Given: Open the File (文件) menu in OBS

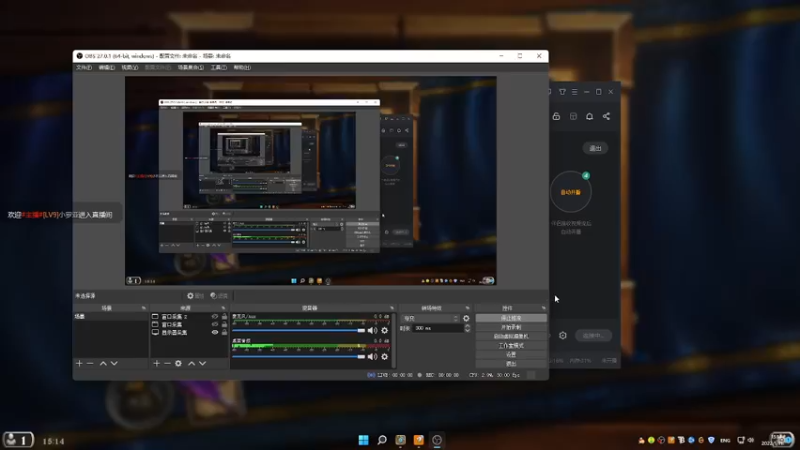Looking at the screenshot, I should [x=84, y=67].
